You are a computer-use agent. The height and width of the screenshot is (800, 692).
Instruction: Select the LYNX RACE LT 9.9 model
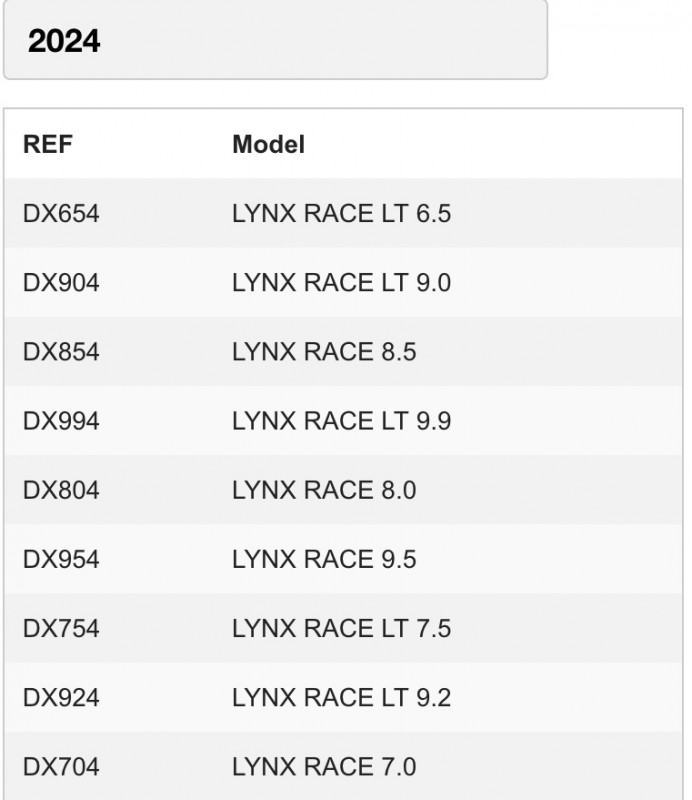[x=341, y=421]
